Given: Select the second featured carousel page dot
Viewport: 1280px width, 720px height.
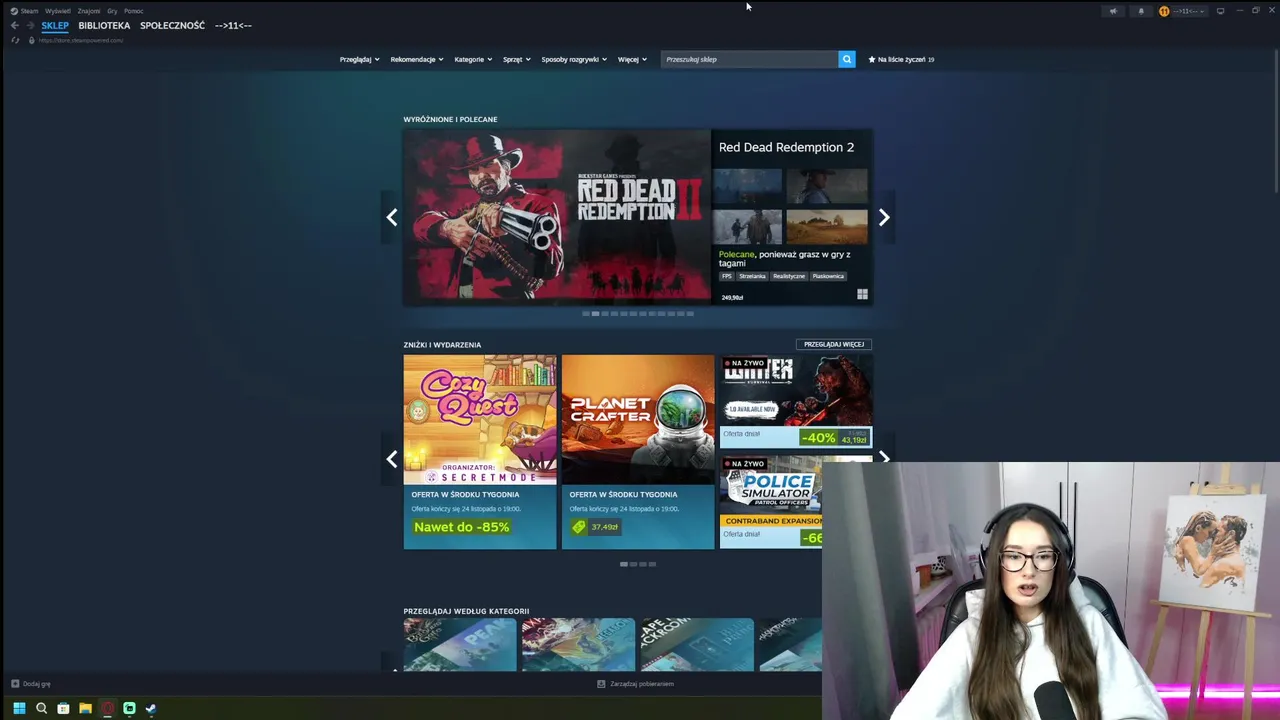Looking at the screenshot, I should tap(596, 314).
